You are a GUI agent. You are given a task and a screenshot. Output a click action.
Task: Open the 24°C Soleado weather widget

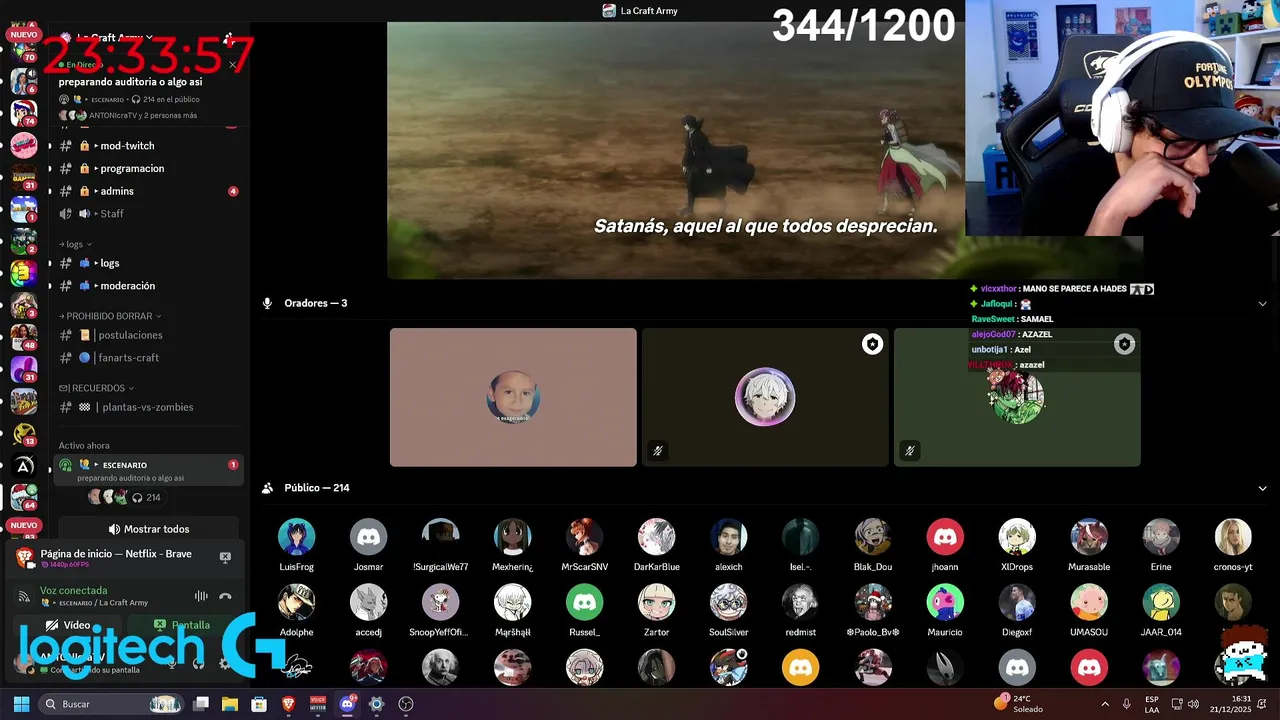1018,704
